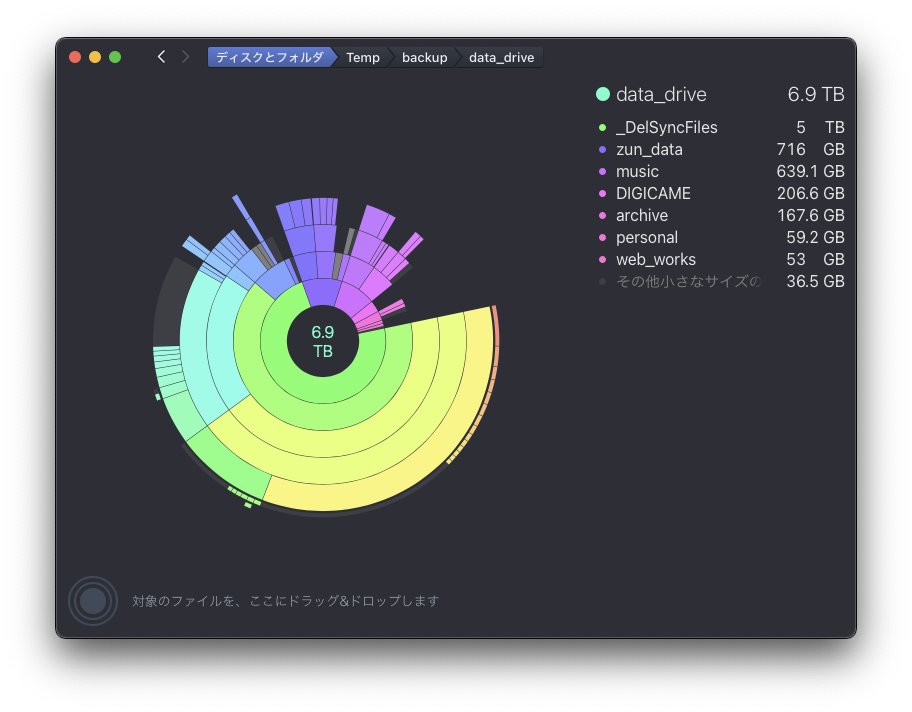Select music folder row
This screenshot has width=912, height=712.
(721, 172)
